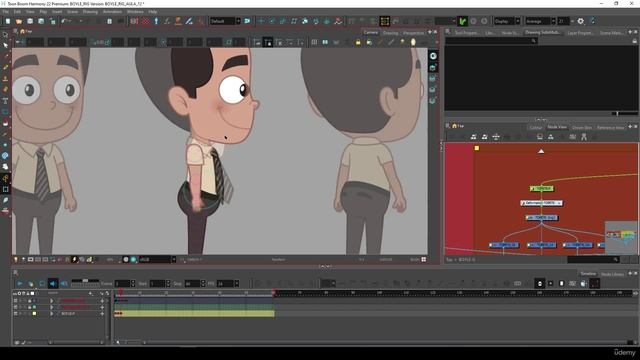640x360 pixels.
Task: Open the settings gear icon in the top toolbar
Action: tap(580, 21)
